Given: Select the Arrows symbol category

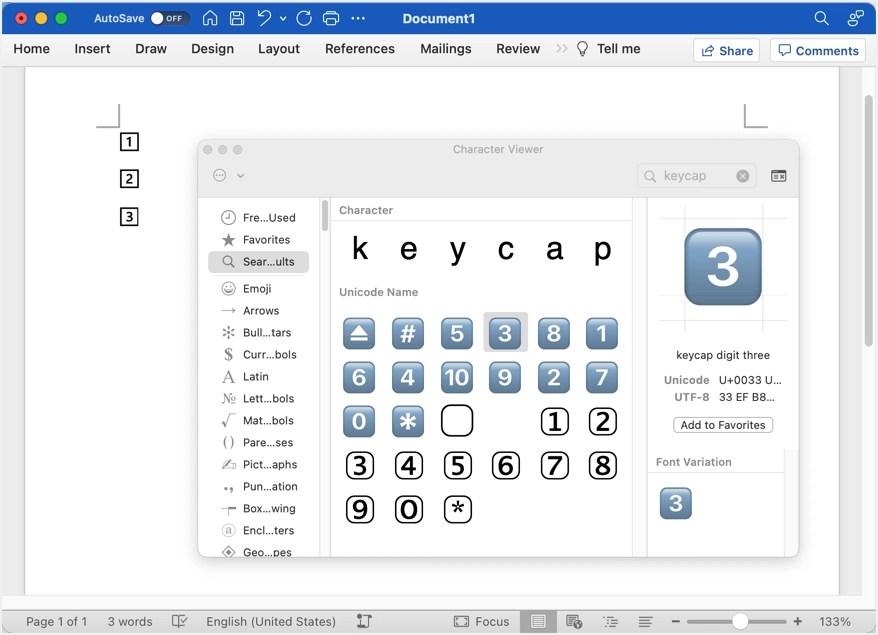Looking at the screenshot, I should (x=258, y=310).
